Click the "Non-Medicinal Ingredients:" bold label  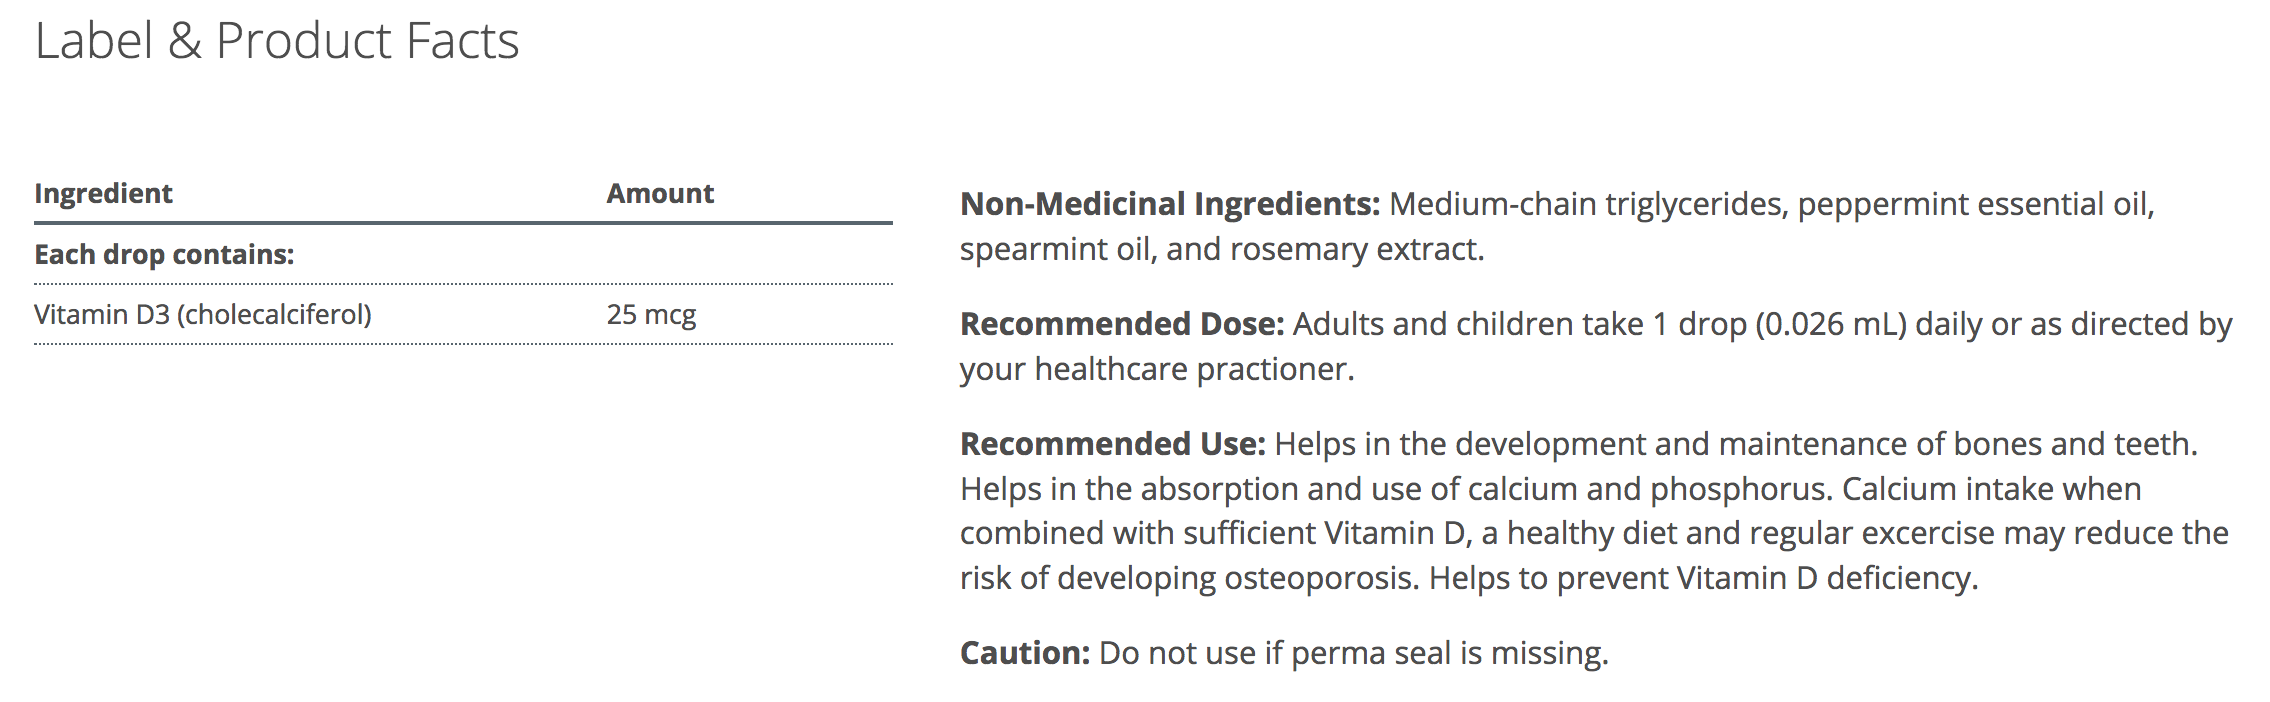(x=1169, y=204)
